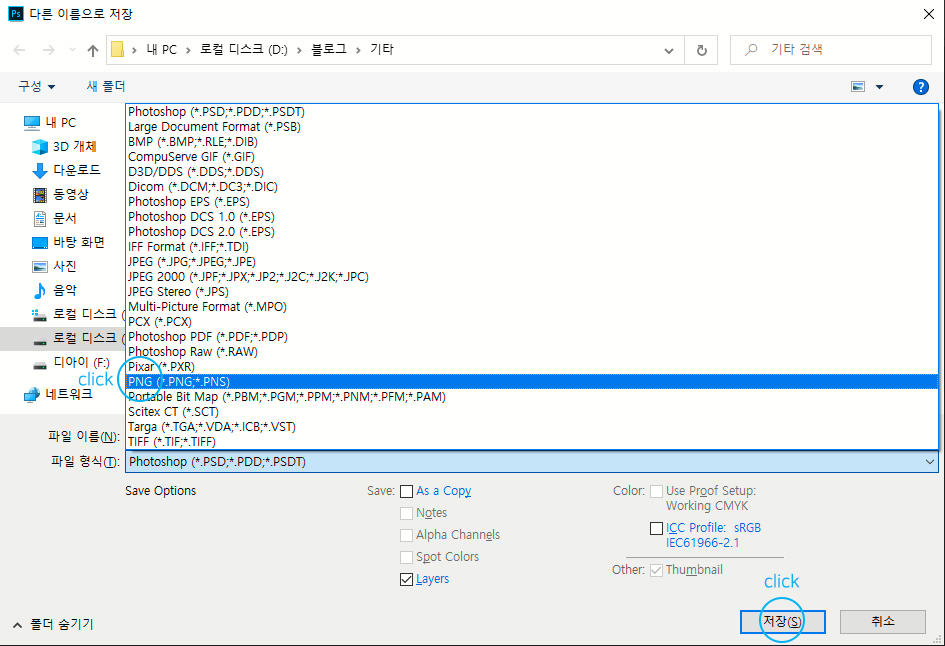The width and height of the screenshot is (945, 646).
Task: Click the Back navigation arrow
Action: pos(19,50)
